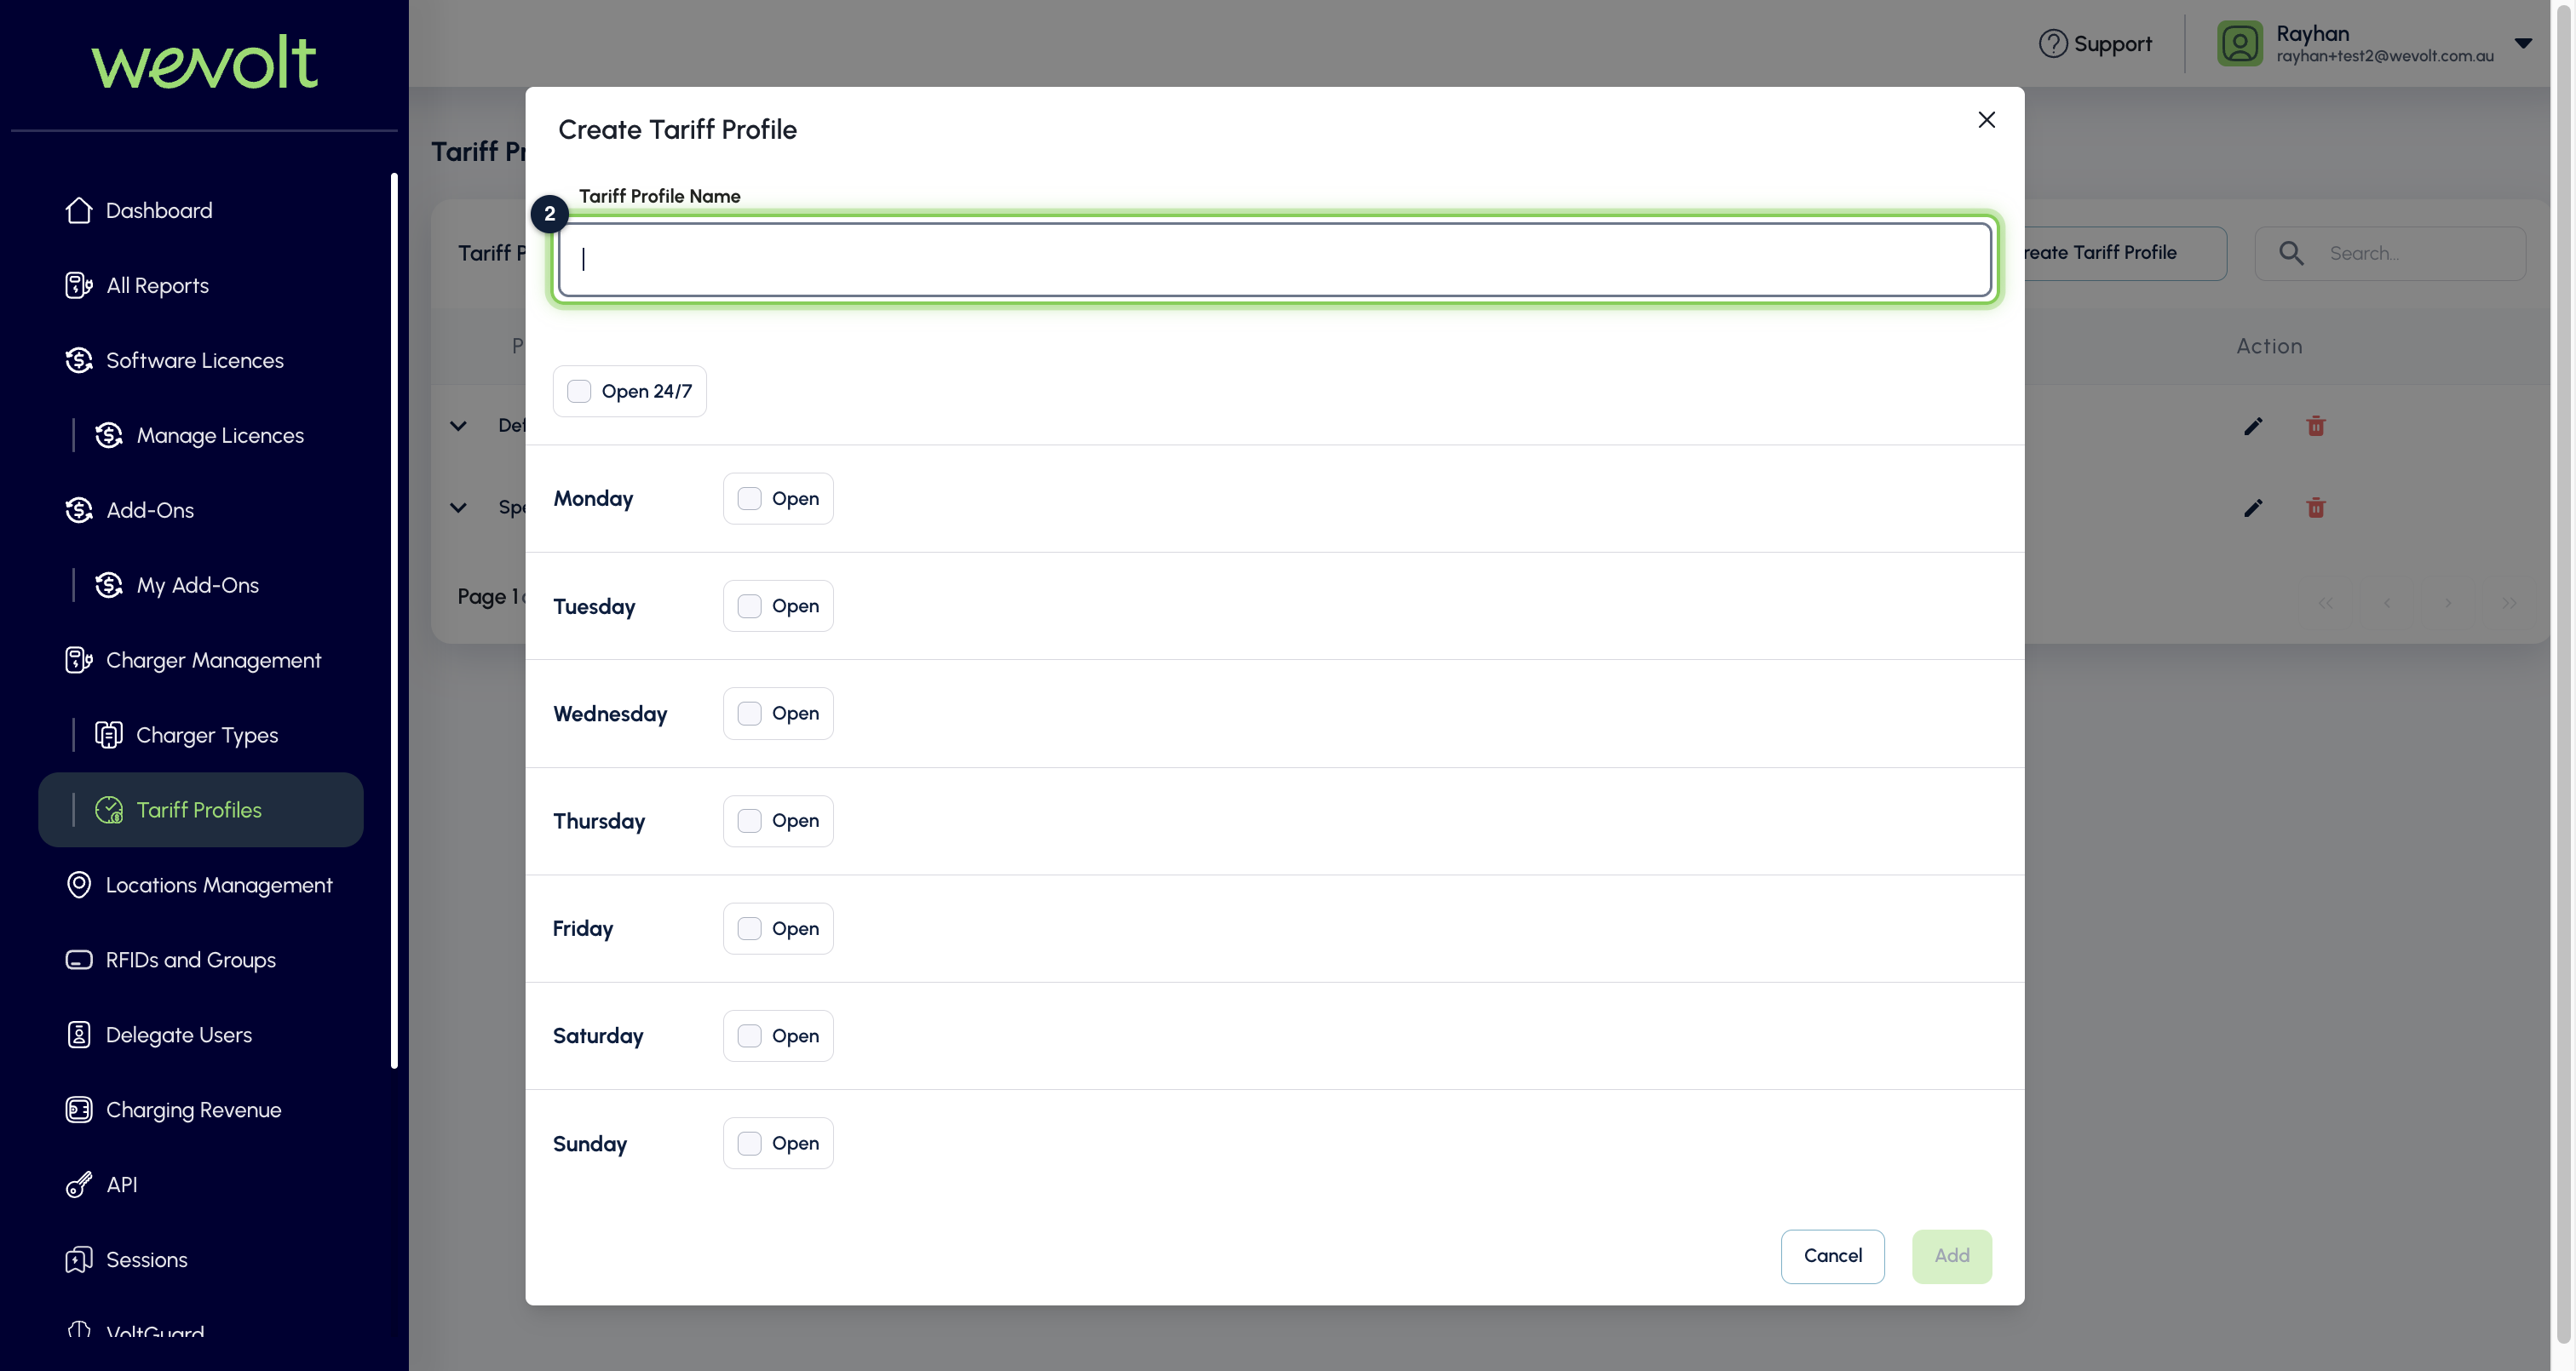Select RFIDs and Groups menu item
This screenshot has width=2576, height=1371.
pos(200,960)
